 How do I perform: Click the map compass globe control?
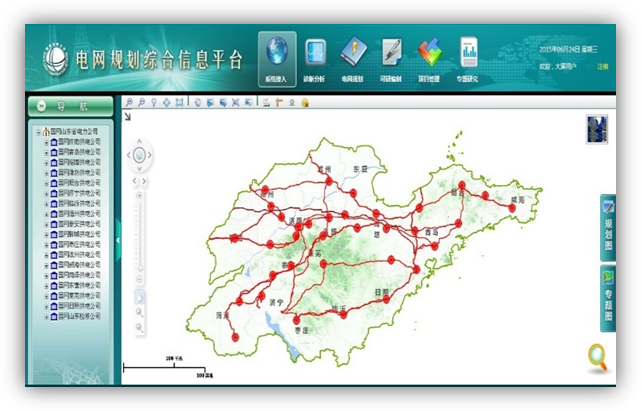pyautogui.click(x=139, y=155)
